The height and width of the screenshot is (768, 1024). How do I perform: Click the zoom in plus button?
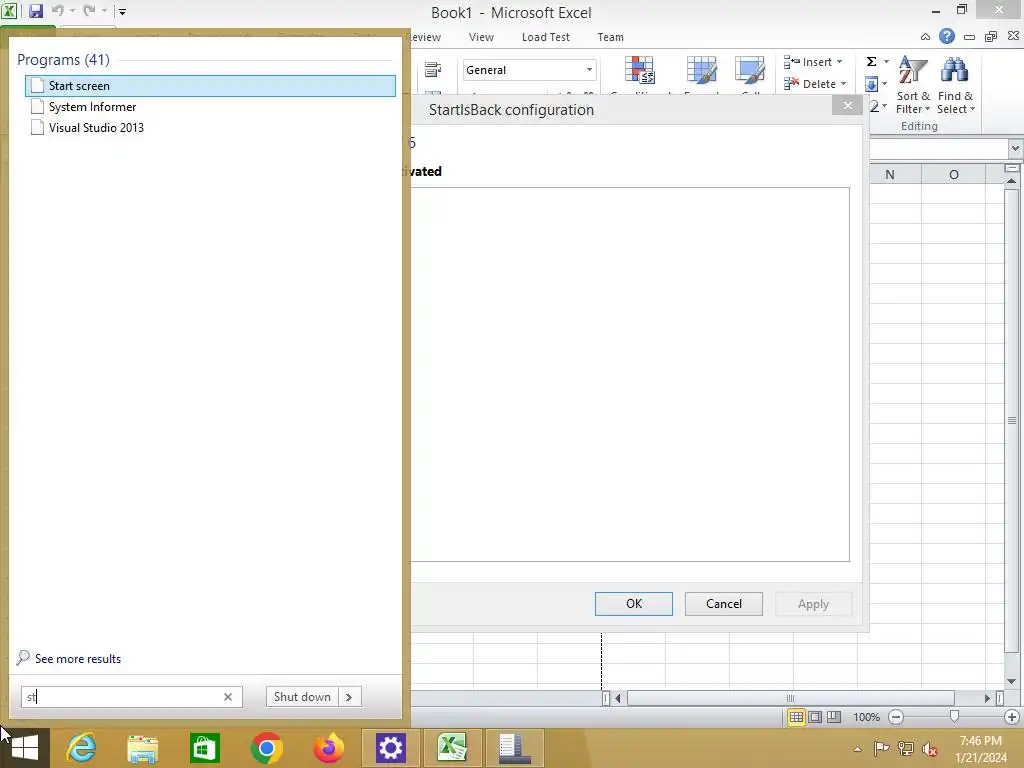(x=1012, y=717)
